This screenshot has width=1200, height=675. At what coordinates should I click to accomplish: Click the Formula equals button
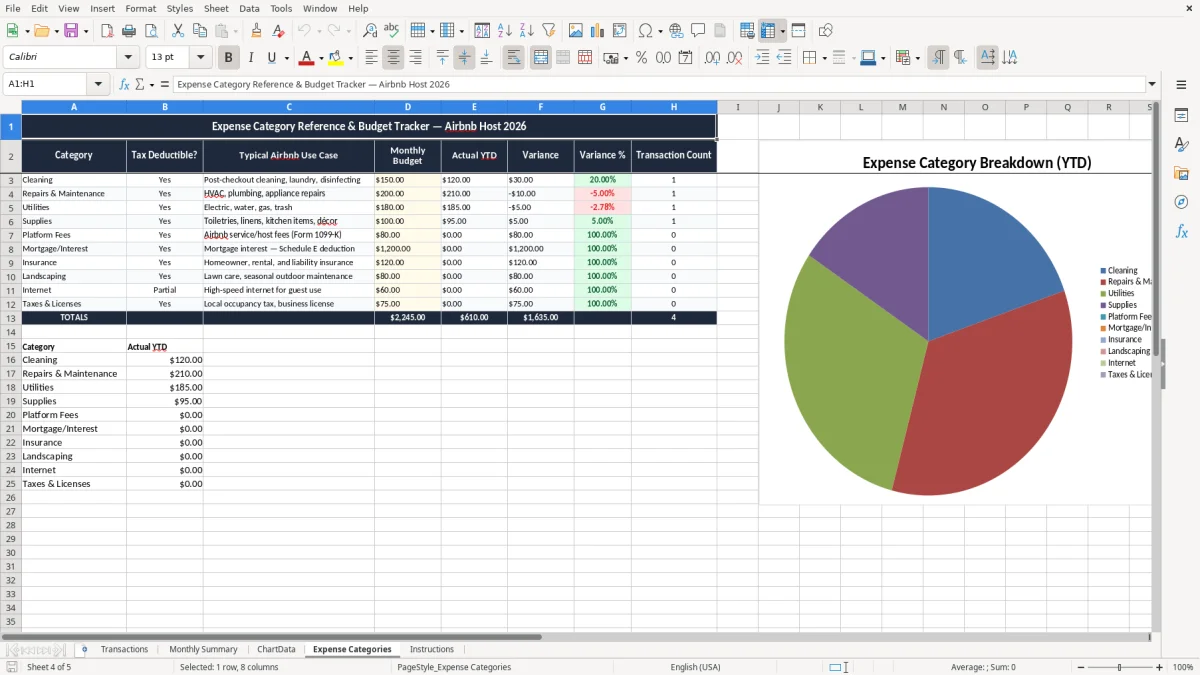164,85
